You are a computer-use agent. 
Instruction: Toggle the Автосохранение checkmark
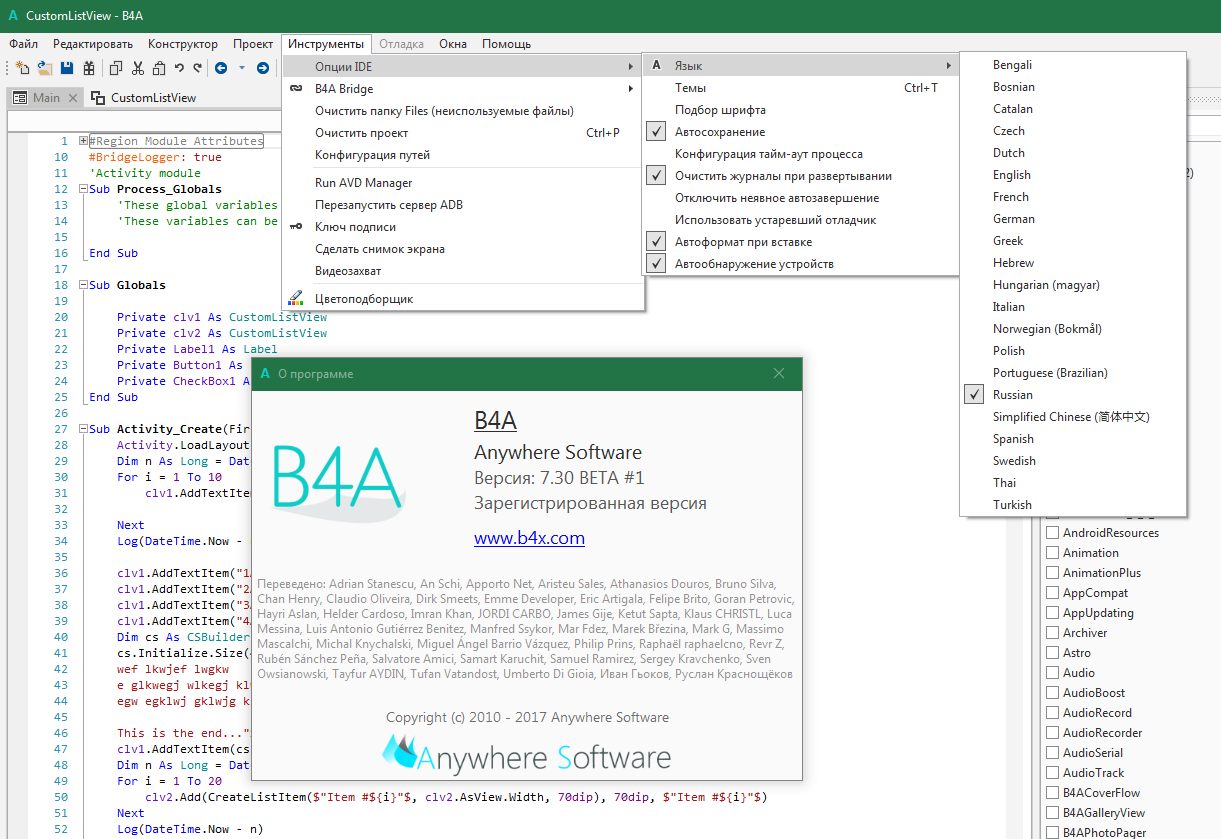click(x=656, y=132)
